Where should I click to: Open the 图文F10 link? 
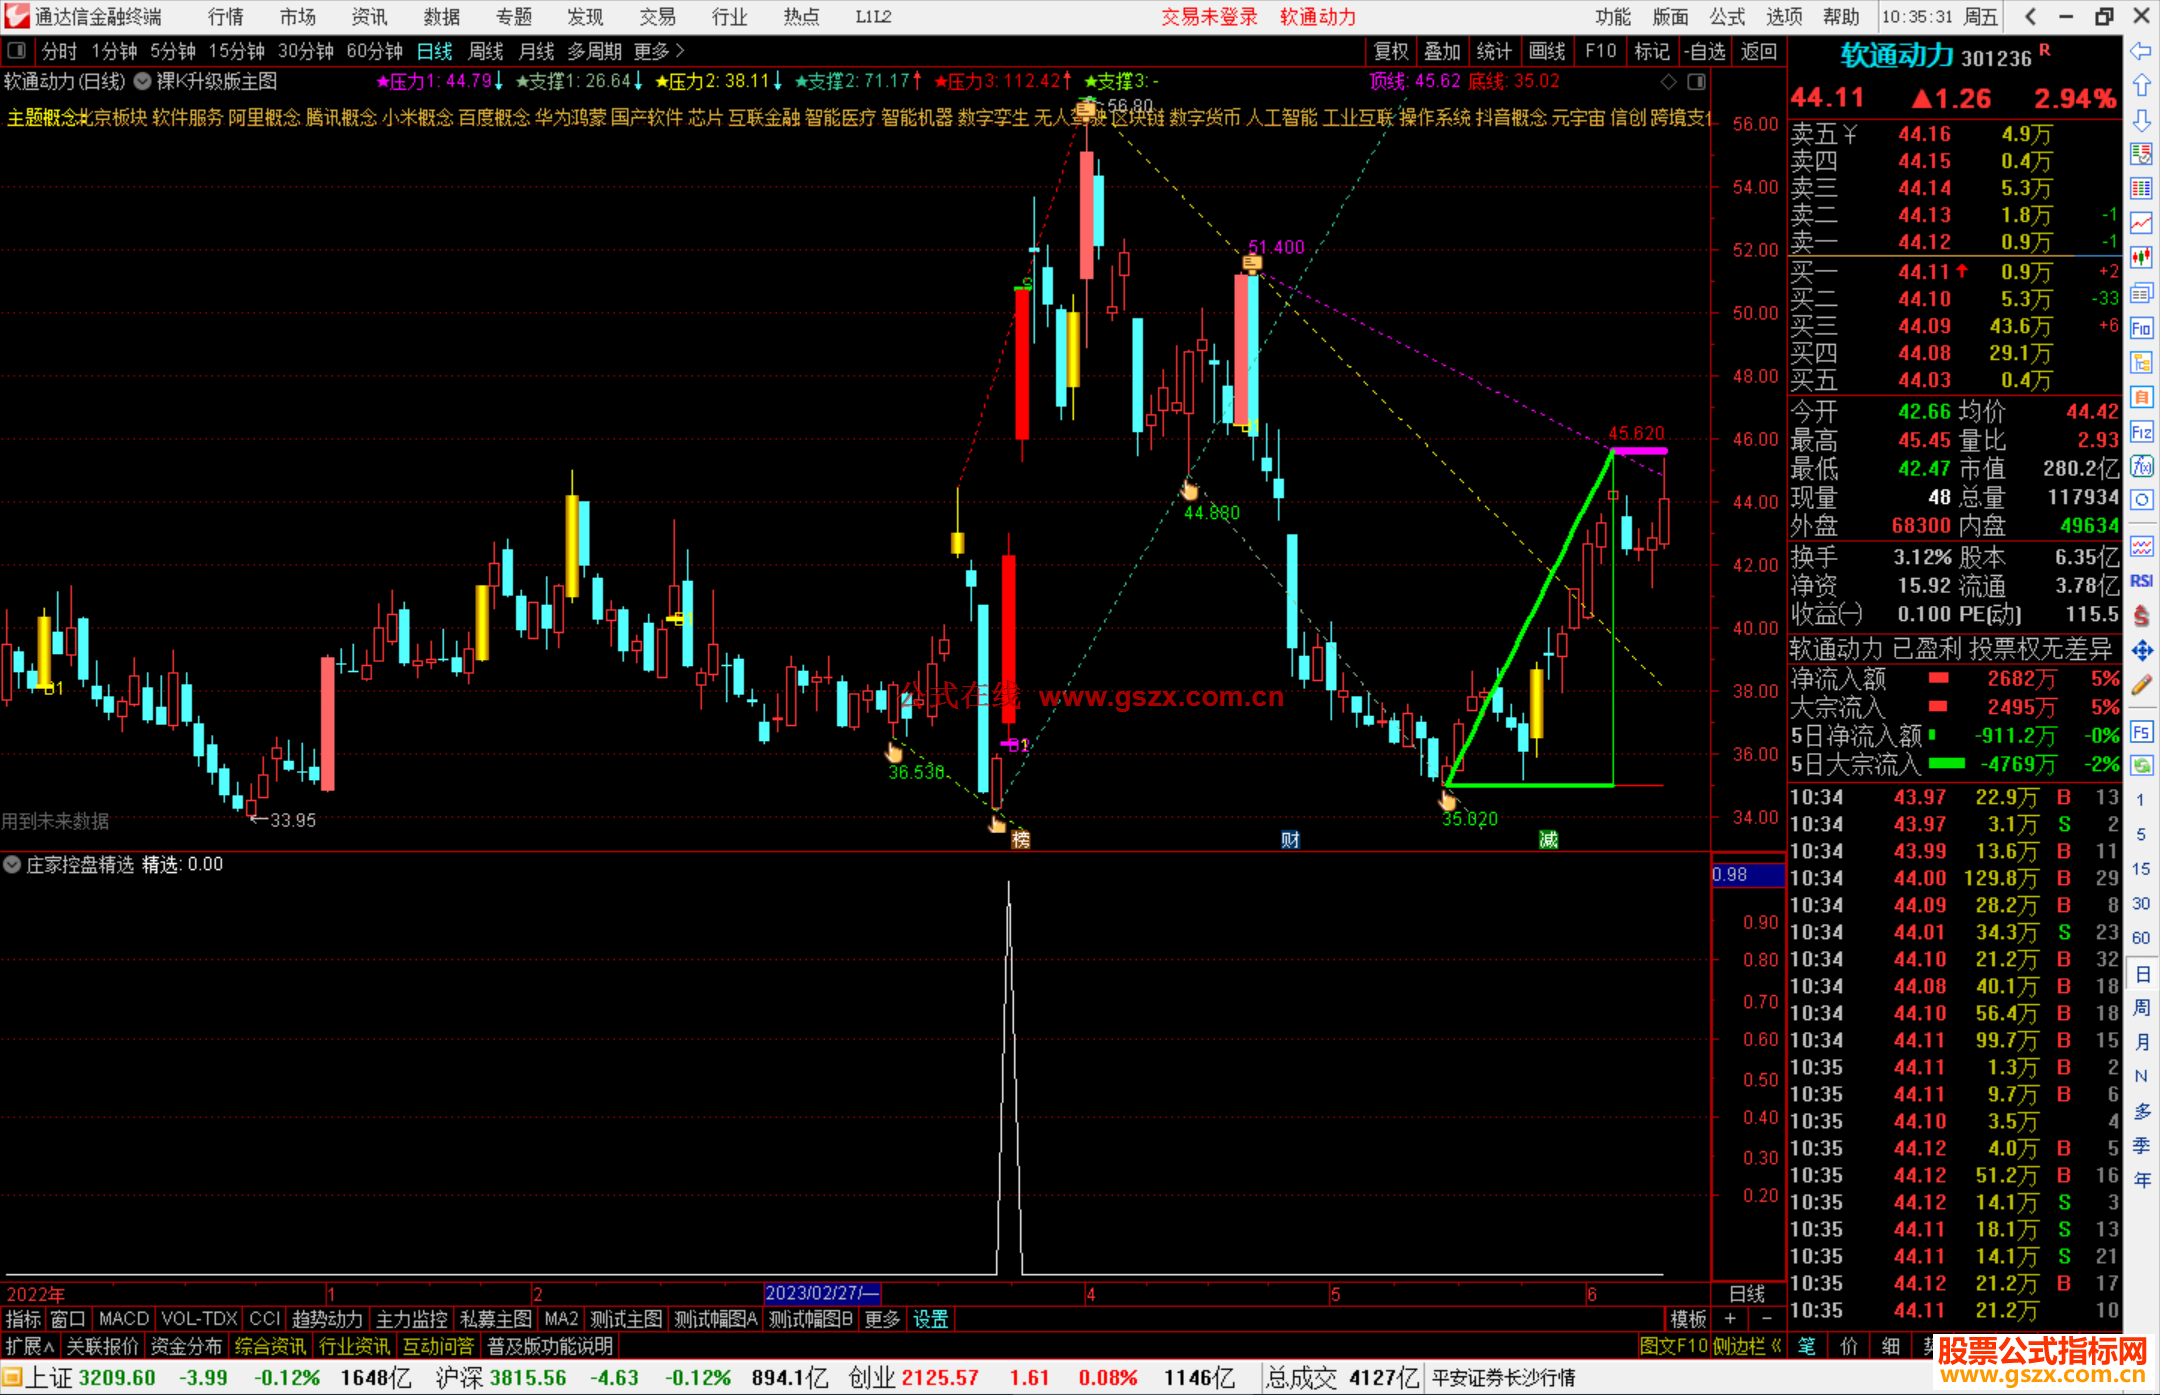coord(1673,1346)
